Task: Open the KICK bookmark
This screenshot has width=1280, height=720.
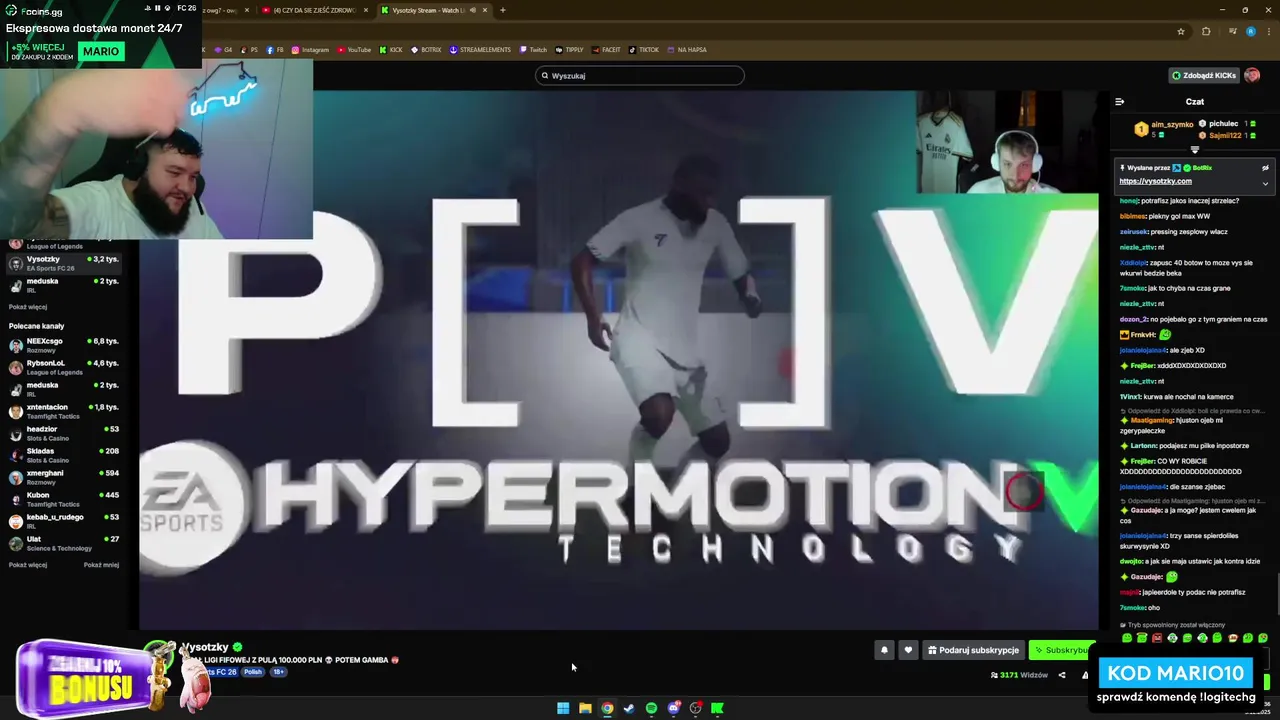Action: click(x=391, y=49)
